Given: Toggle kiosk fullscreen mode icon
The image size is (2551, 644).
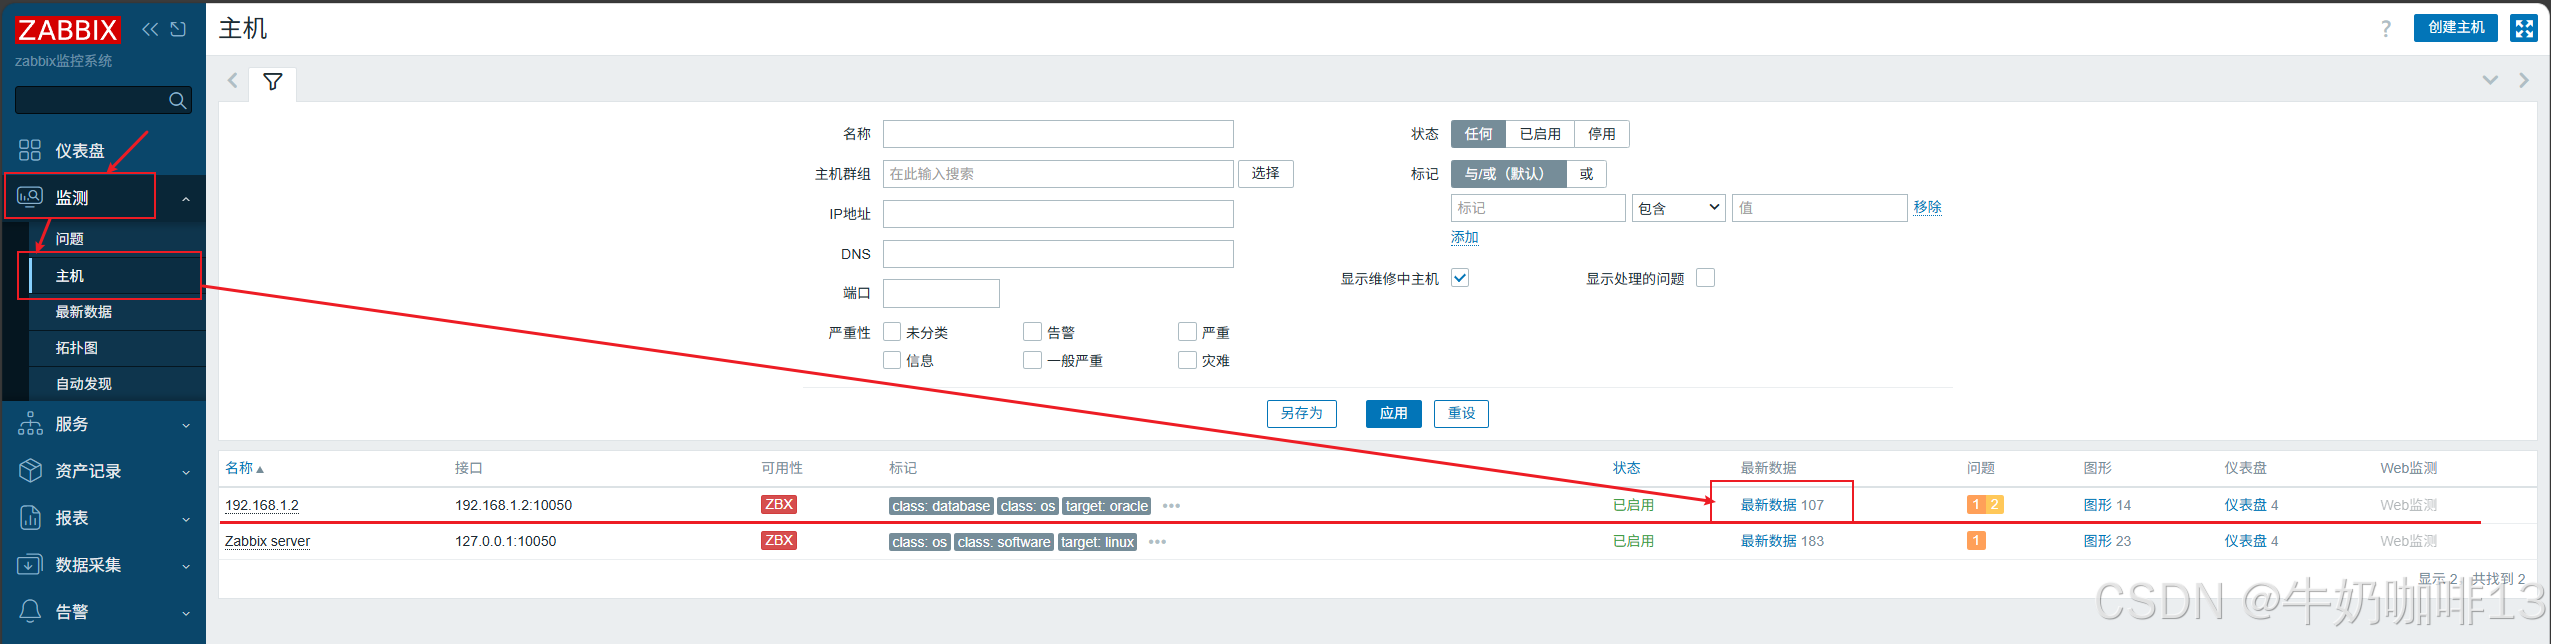Looking at the screenshot, I should [2524, 28].
